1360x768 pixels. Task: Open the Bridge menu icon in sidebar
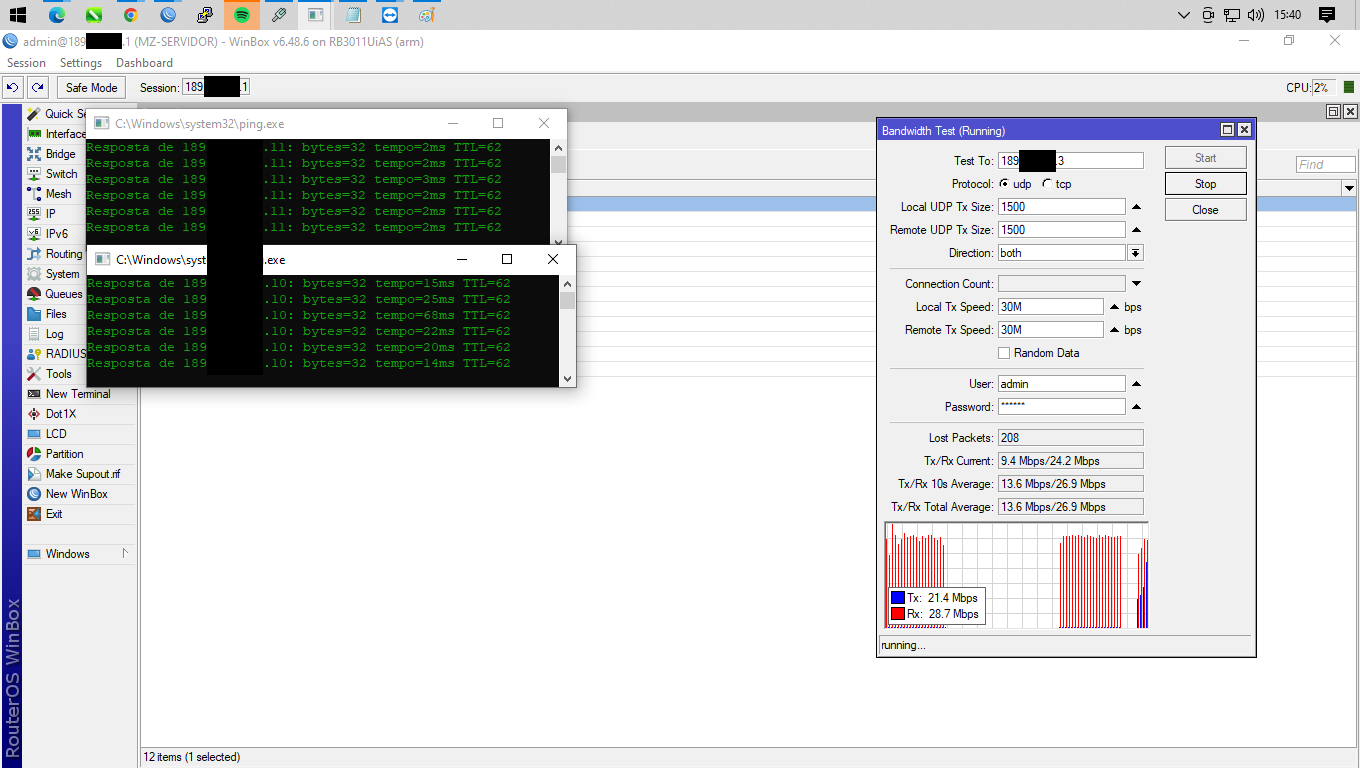tap(35, 154)
